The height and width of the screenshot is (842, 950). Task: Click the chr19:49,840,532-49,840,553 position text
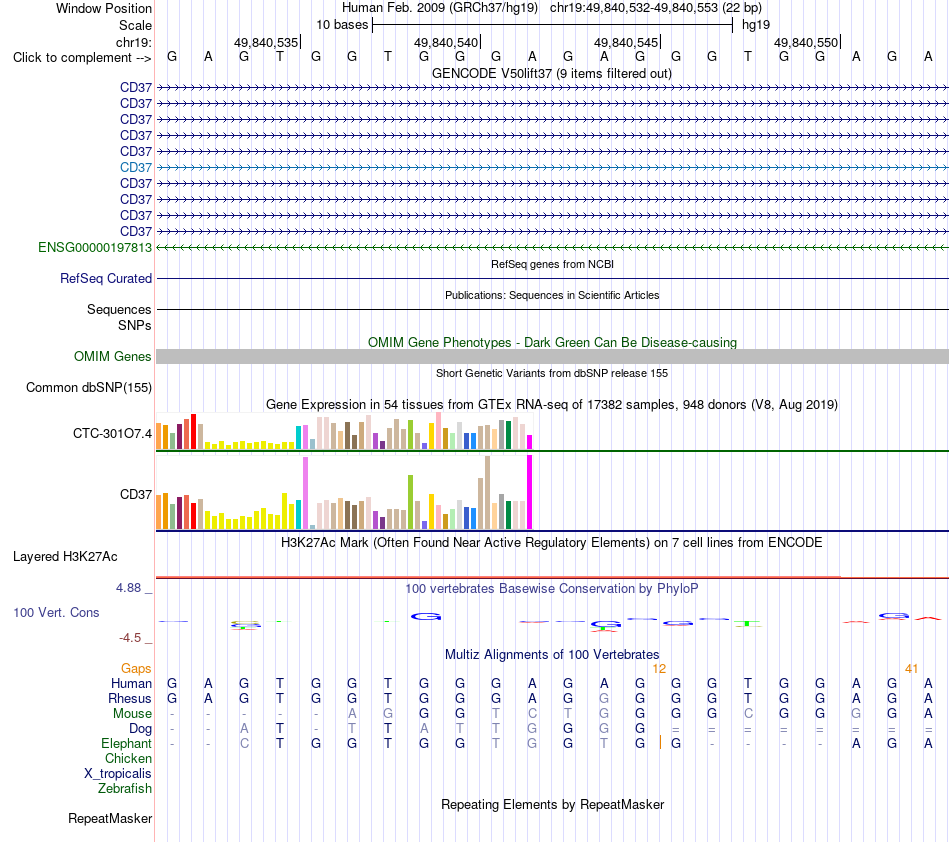(x=656, y=8)
